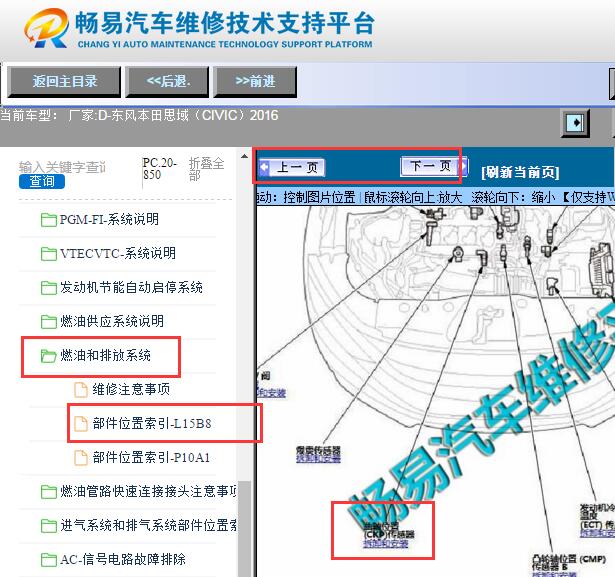The image size is (615, 577).
Task: Expand 进气系统和排气系统部件位置索引 tree item
Action: coord(148,526)
